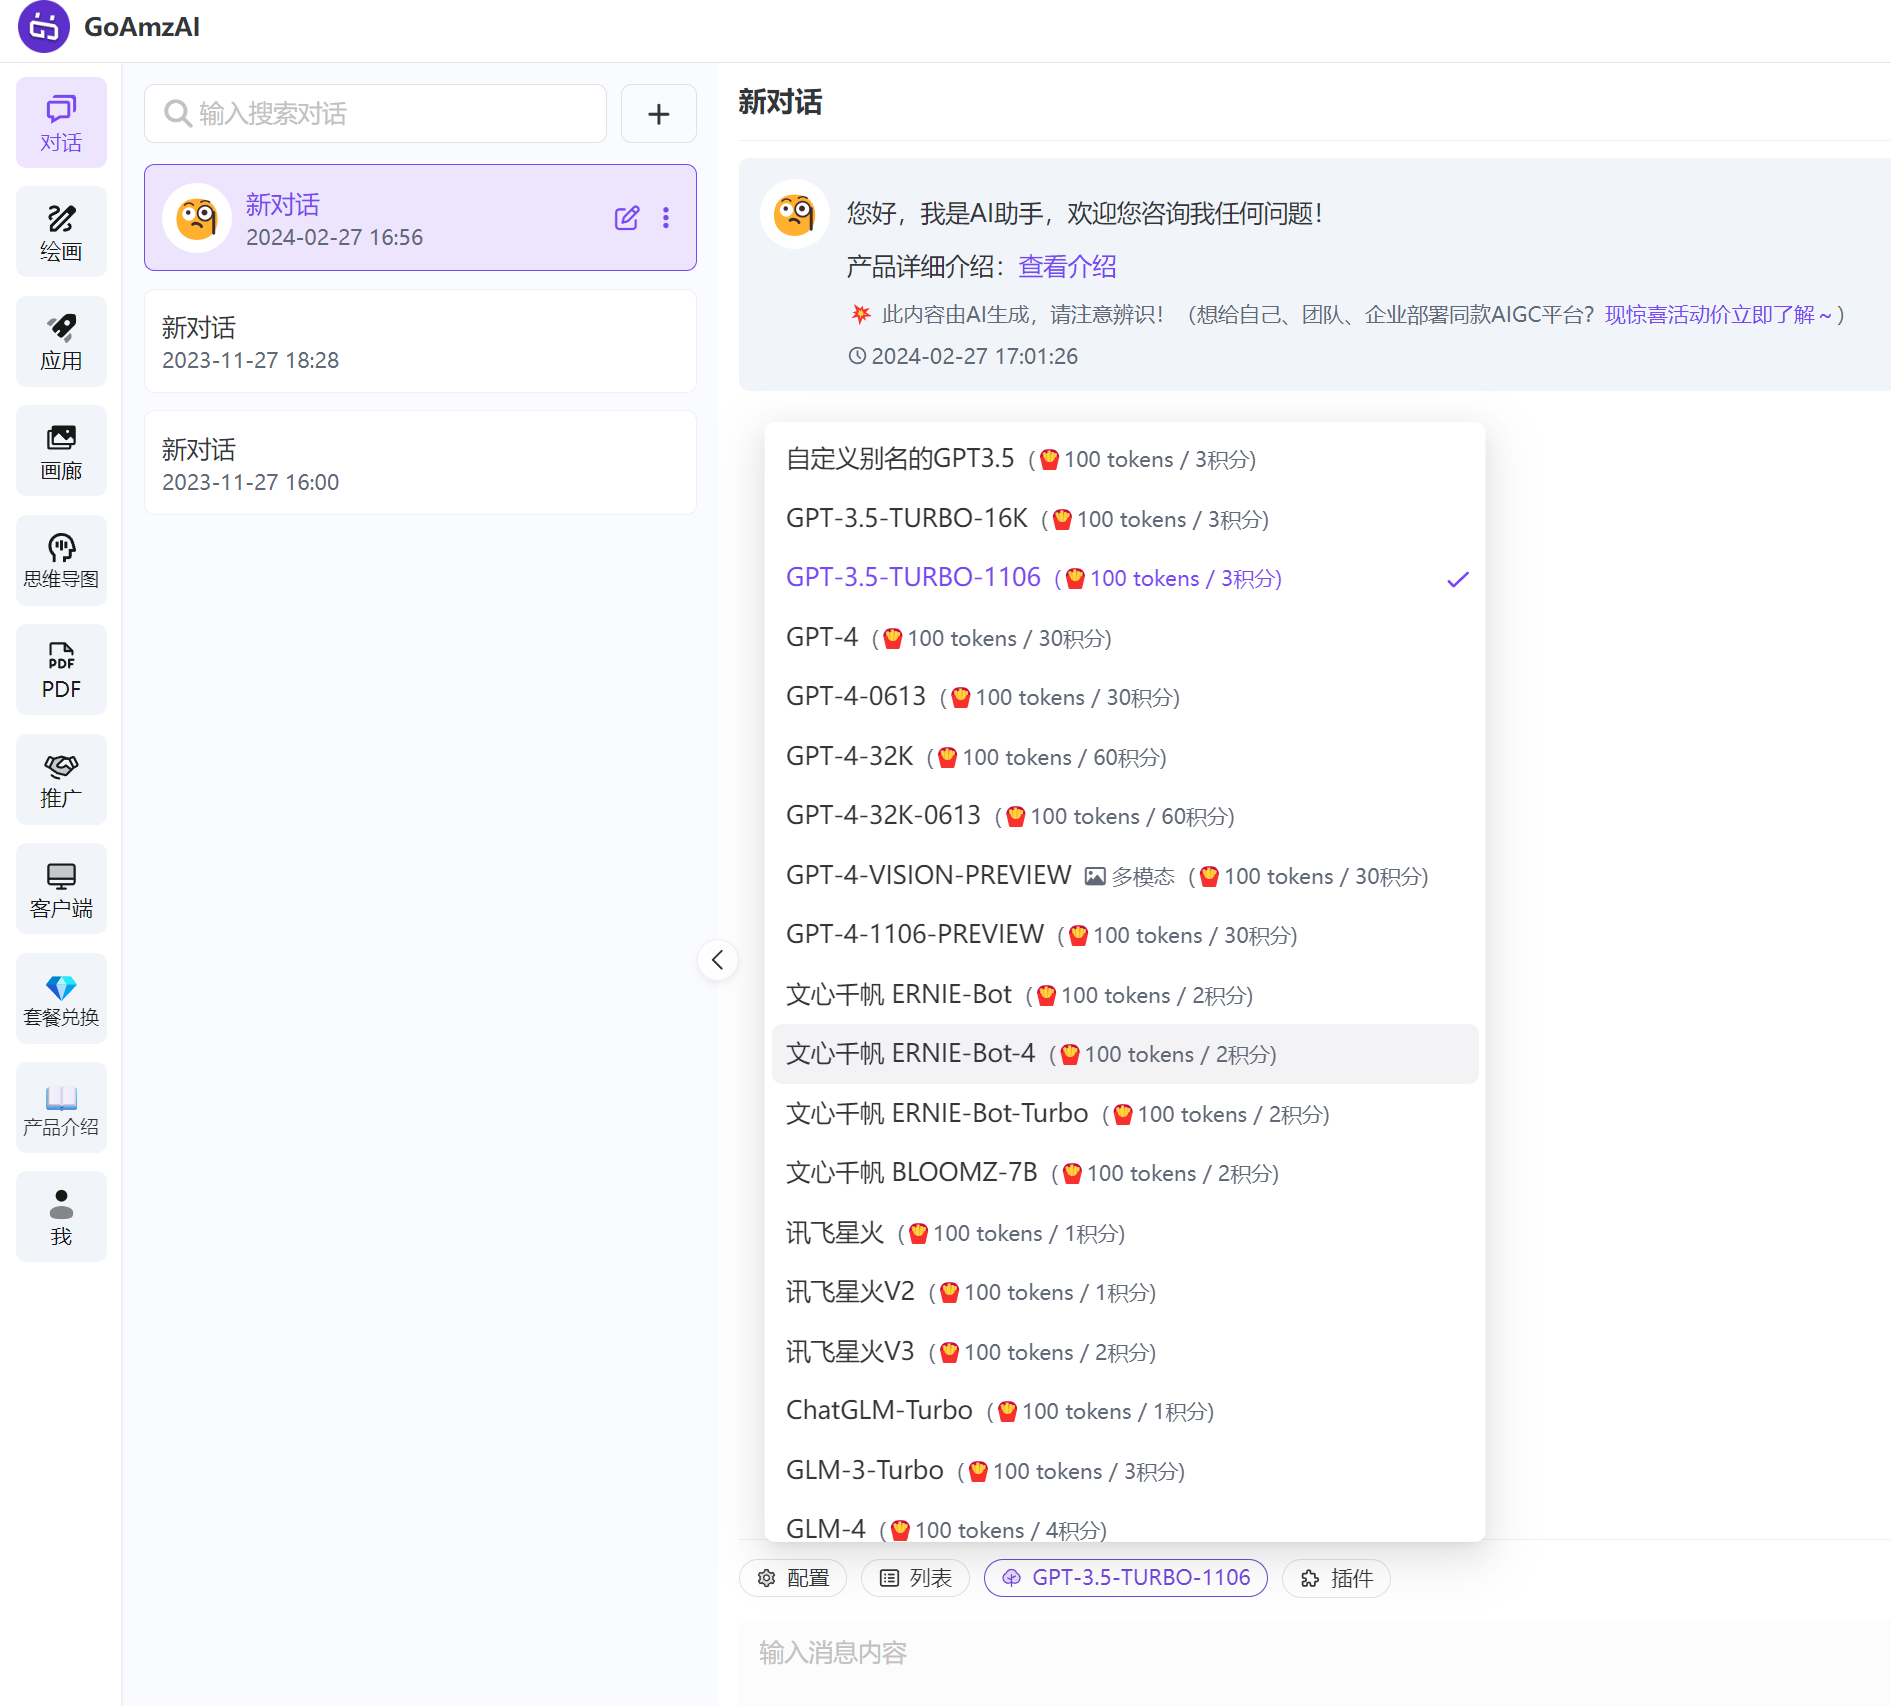The height and width of the screenshot is (1706, 1891).
Task: Click the 新对话 chat title header
Action: click(x=780, y=102)
